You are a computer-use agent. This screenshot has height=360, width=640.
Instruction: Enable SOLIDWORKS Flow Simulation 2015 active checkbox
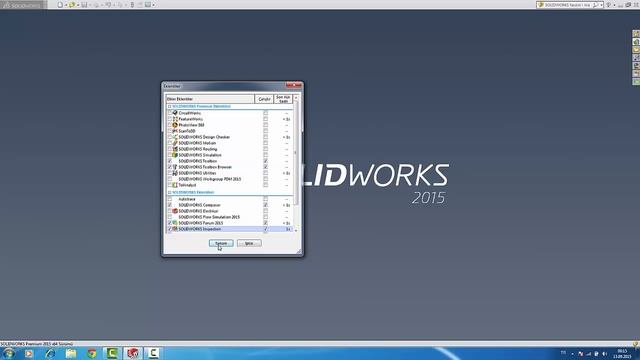point(170,217)
